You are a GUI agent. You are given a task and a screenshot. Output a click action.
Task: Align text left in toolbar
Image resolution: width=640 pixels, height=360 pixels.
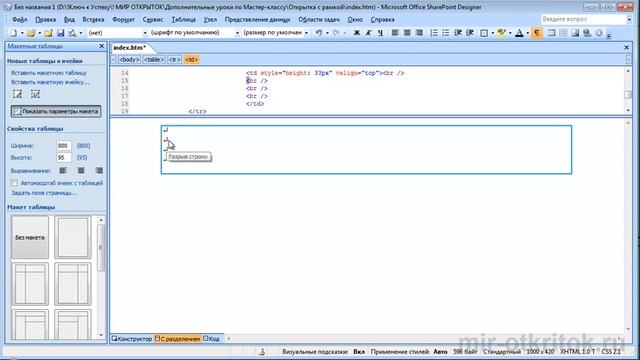tap(395, 33)
